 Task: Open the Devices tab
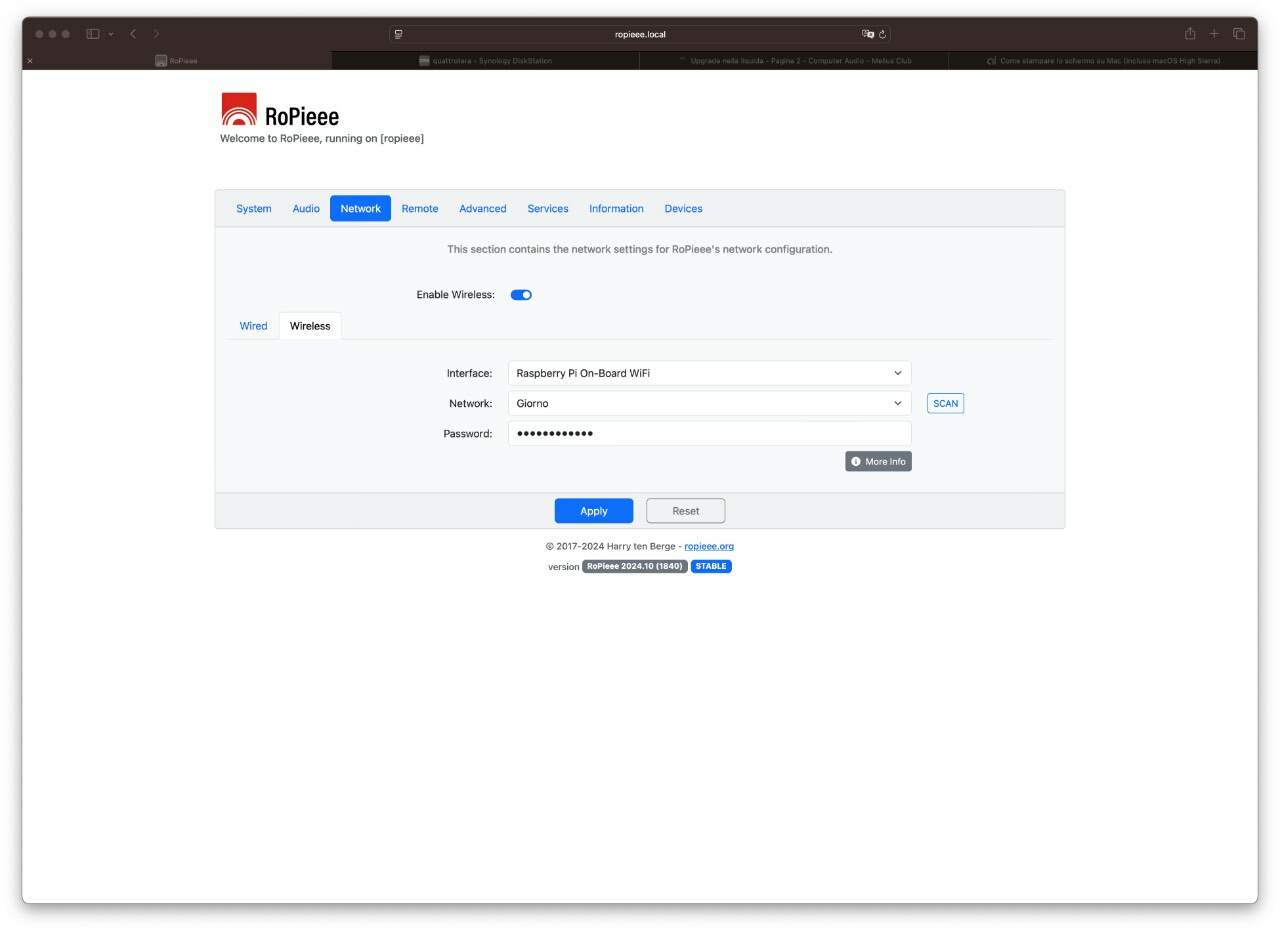pyautogui.click(x=683, y=209)
